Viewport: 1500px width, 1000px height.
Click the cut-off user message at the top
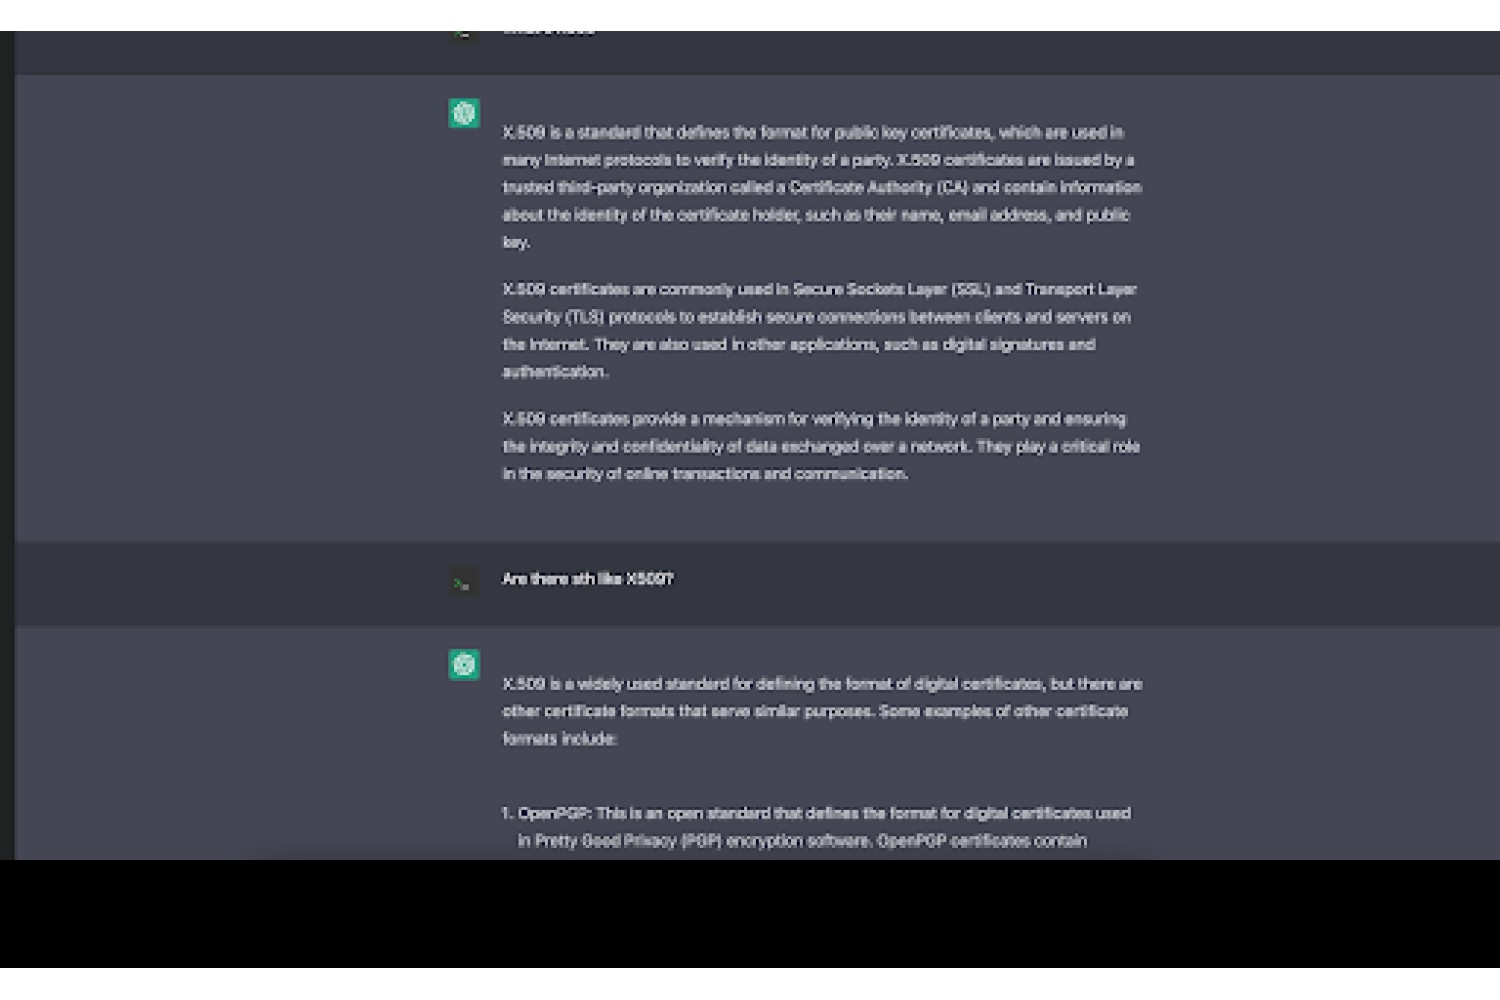click(548, 32)
